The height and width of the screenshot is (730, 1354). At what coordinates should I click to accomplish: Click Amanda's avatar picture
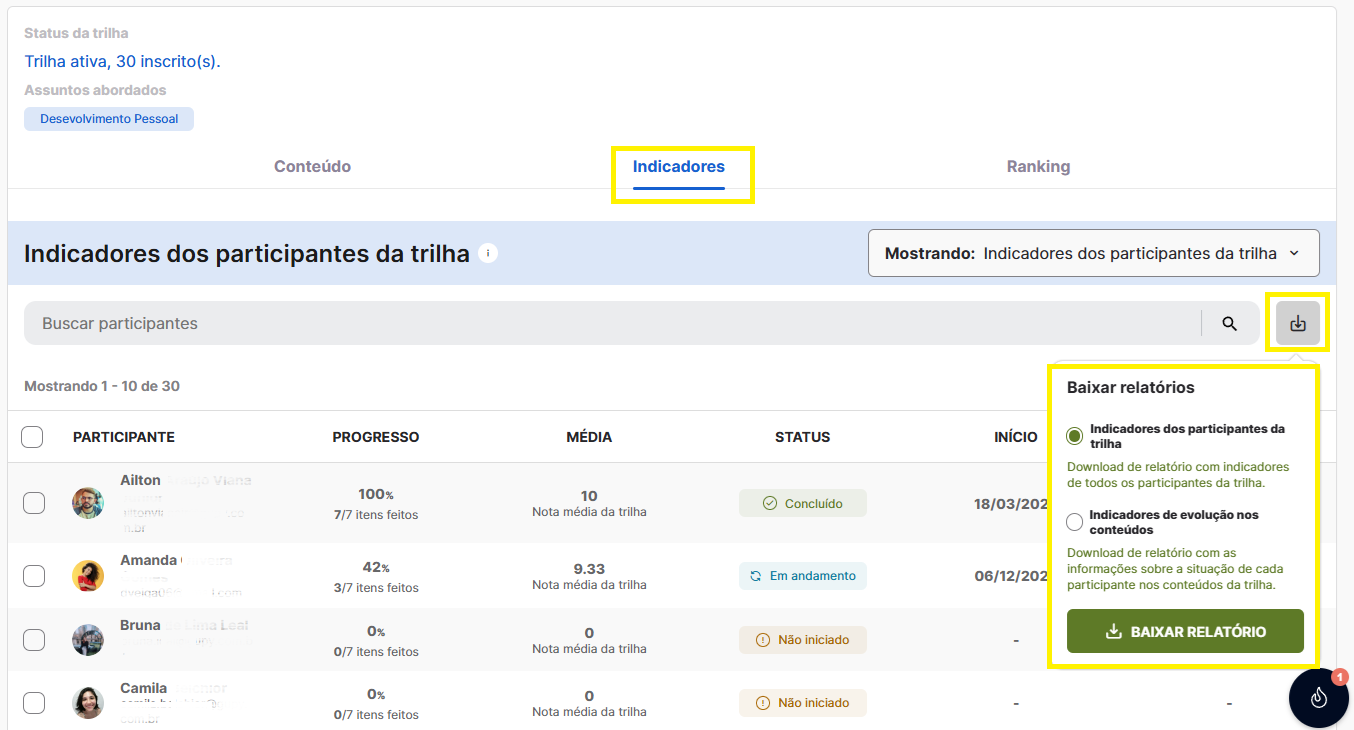click(88, 576)
